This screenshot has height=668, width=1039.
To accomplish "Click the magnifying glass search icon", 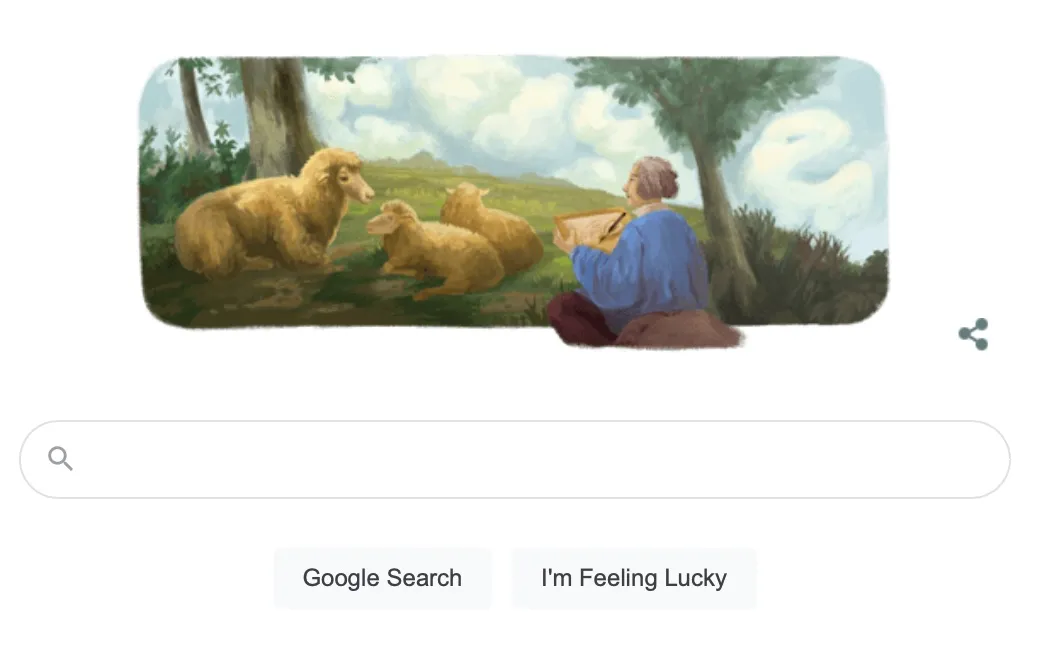I will (x=60, y=459).
